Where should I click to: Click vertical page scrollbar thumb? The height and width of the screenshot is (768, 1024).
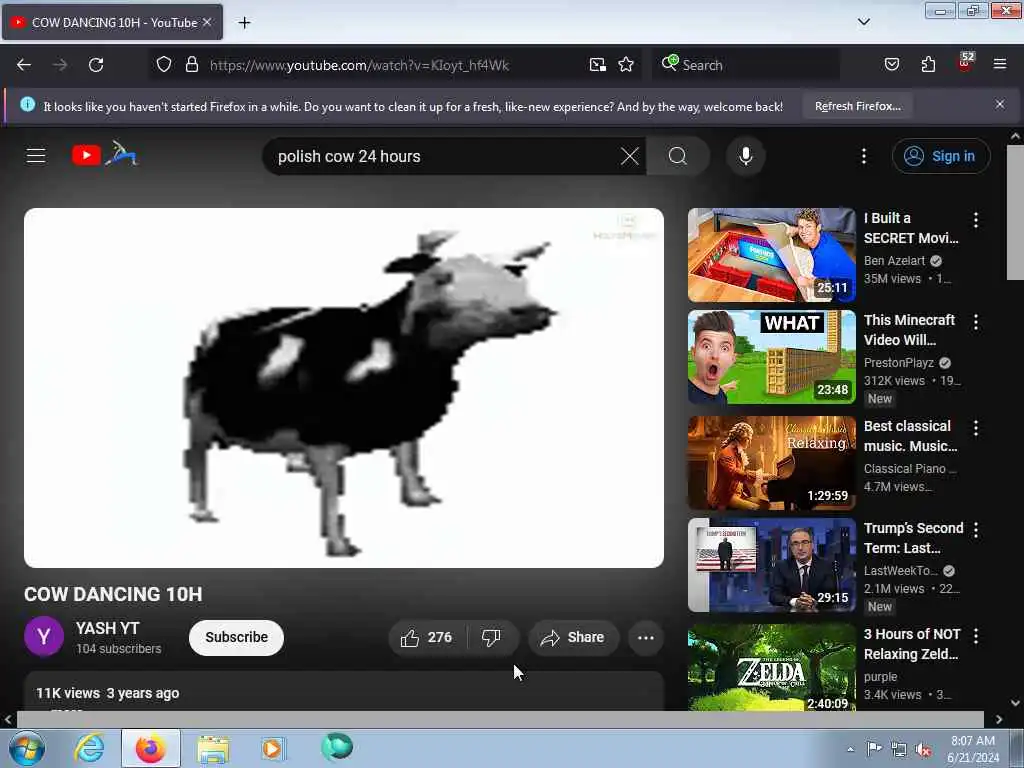[x=1015, y=212]
